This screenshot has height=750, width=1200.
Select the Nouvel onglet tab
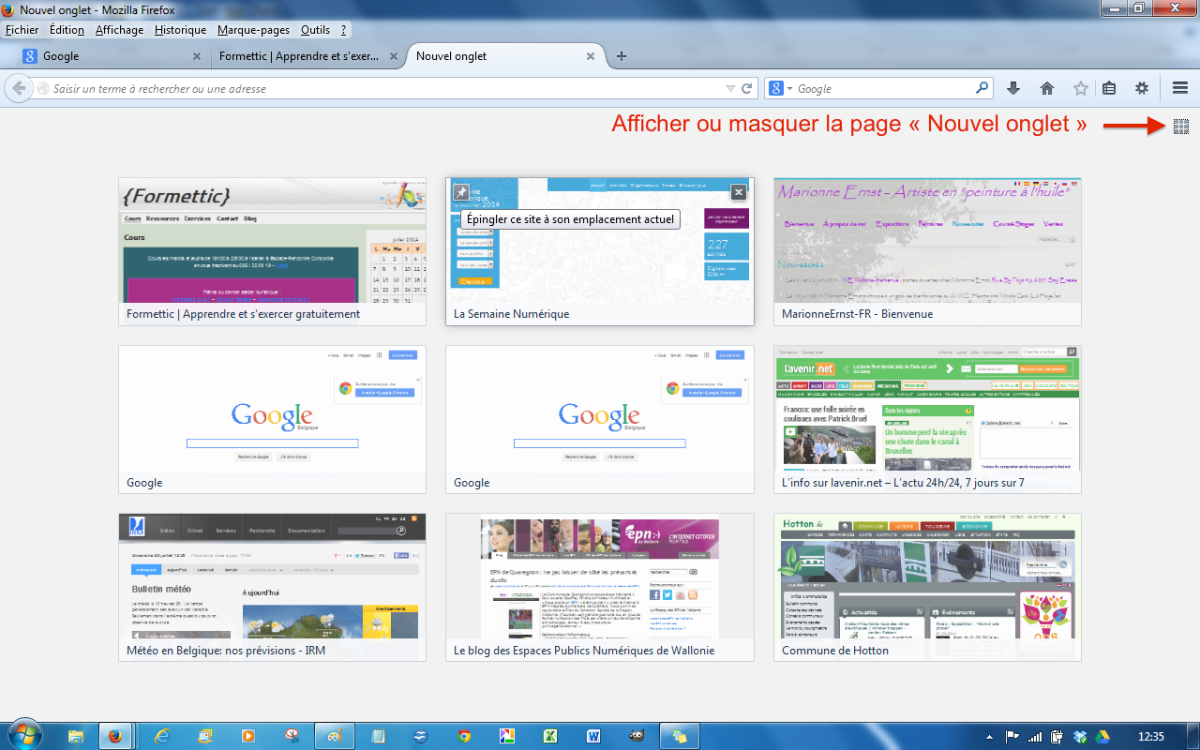point(506,57)
